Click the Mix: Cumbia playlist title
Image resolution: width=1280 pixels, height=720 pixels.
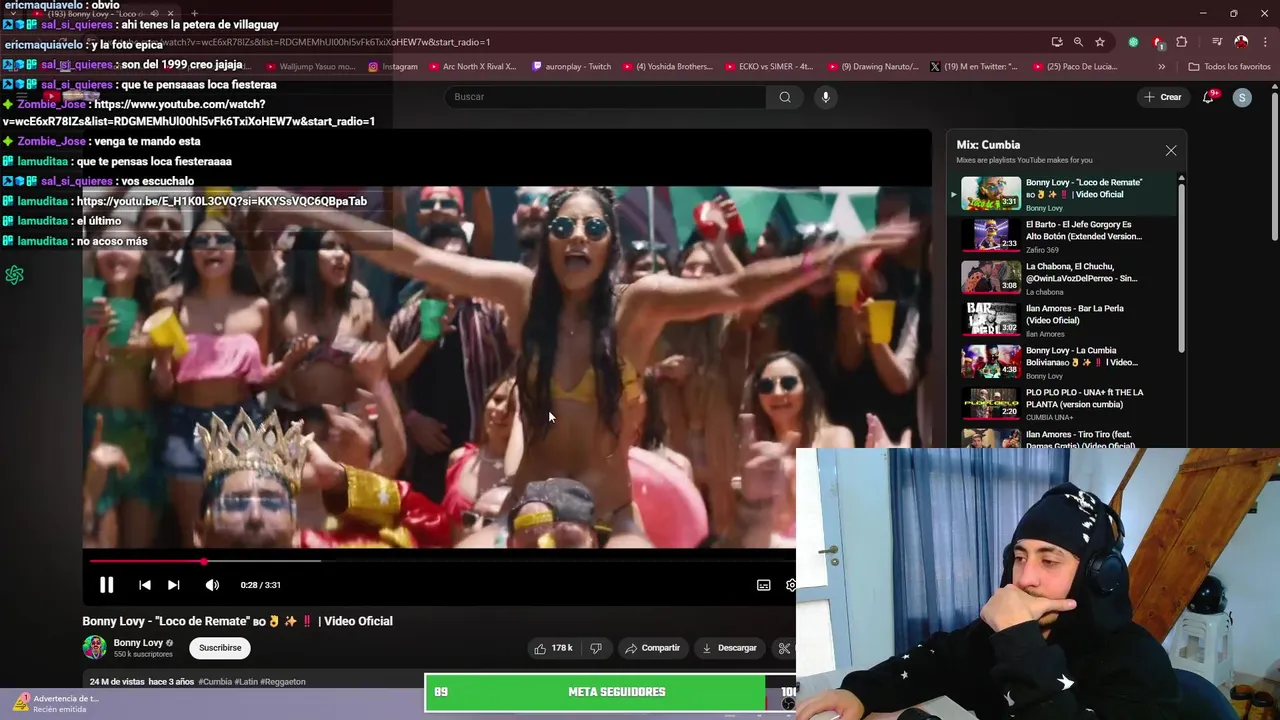[x=988, y=145]
